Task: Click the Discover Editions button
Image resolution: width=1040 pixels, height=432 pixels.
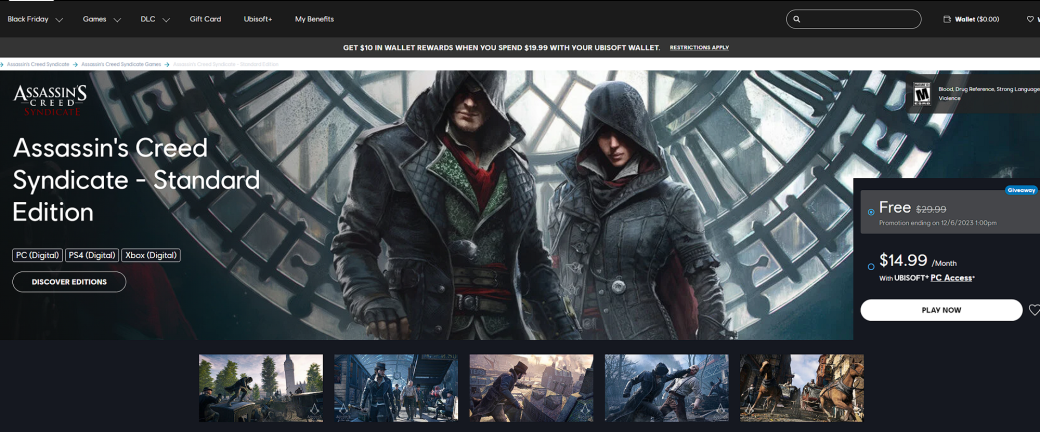Action: (69, 282)
